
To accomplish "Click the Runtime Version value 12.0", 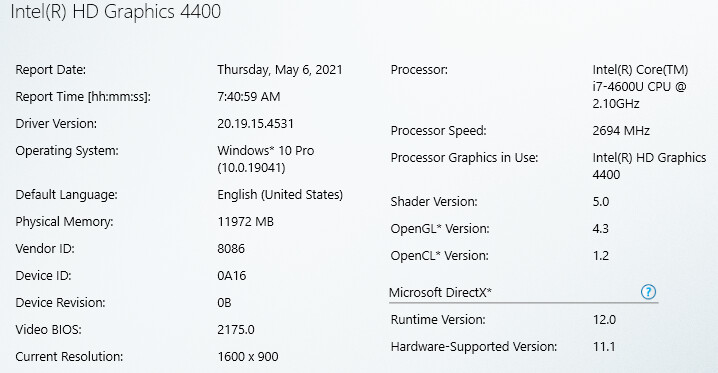I will coord(604,319).
